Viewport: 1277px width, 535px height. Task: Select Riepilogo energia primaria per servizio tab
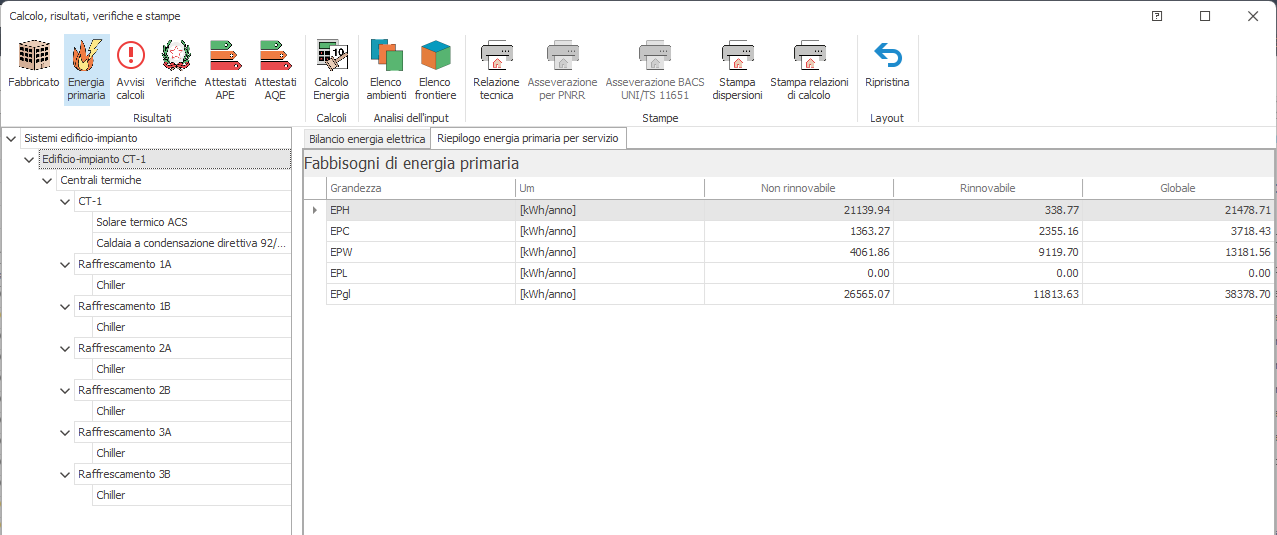coord(528,139)
